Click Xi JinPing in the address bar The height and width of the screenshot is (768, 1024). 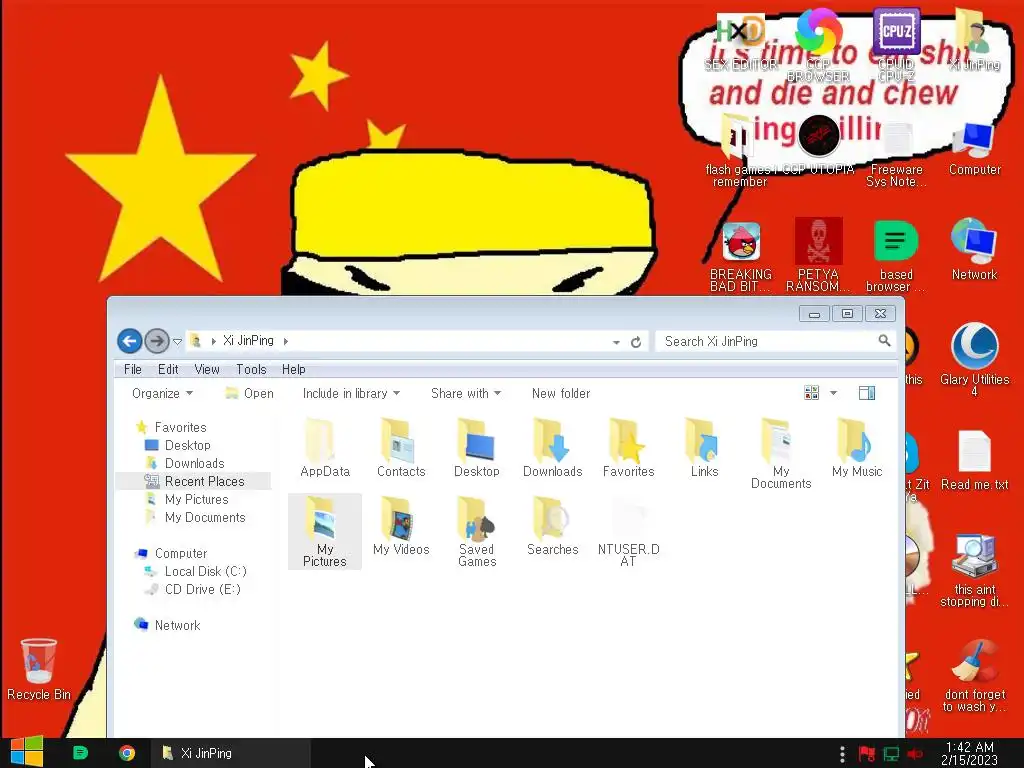point(248,340)
